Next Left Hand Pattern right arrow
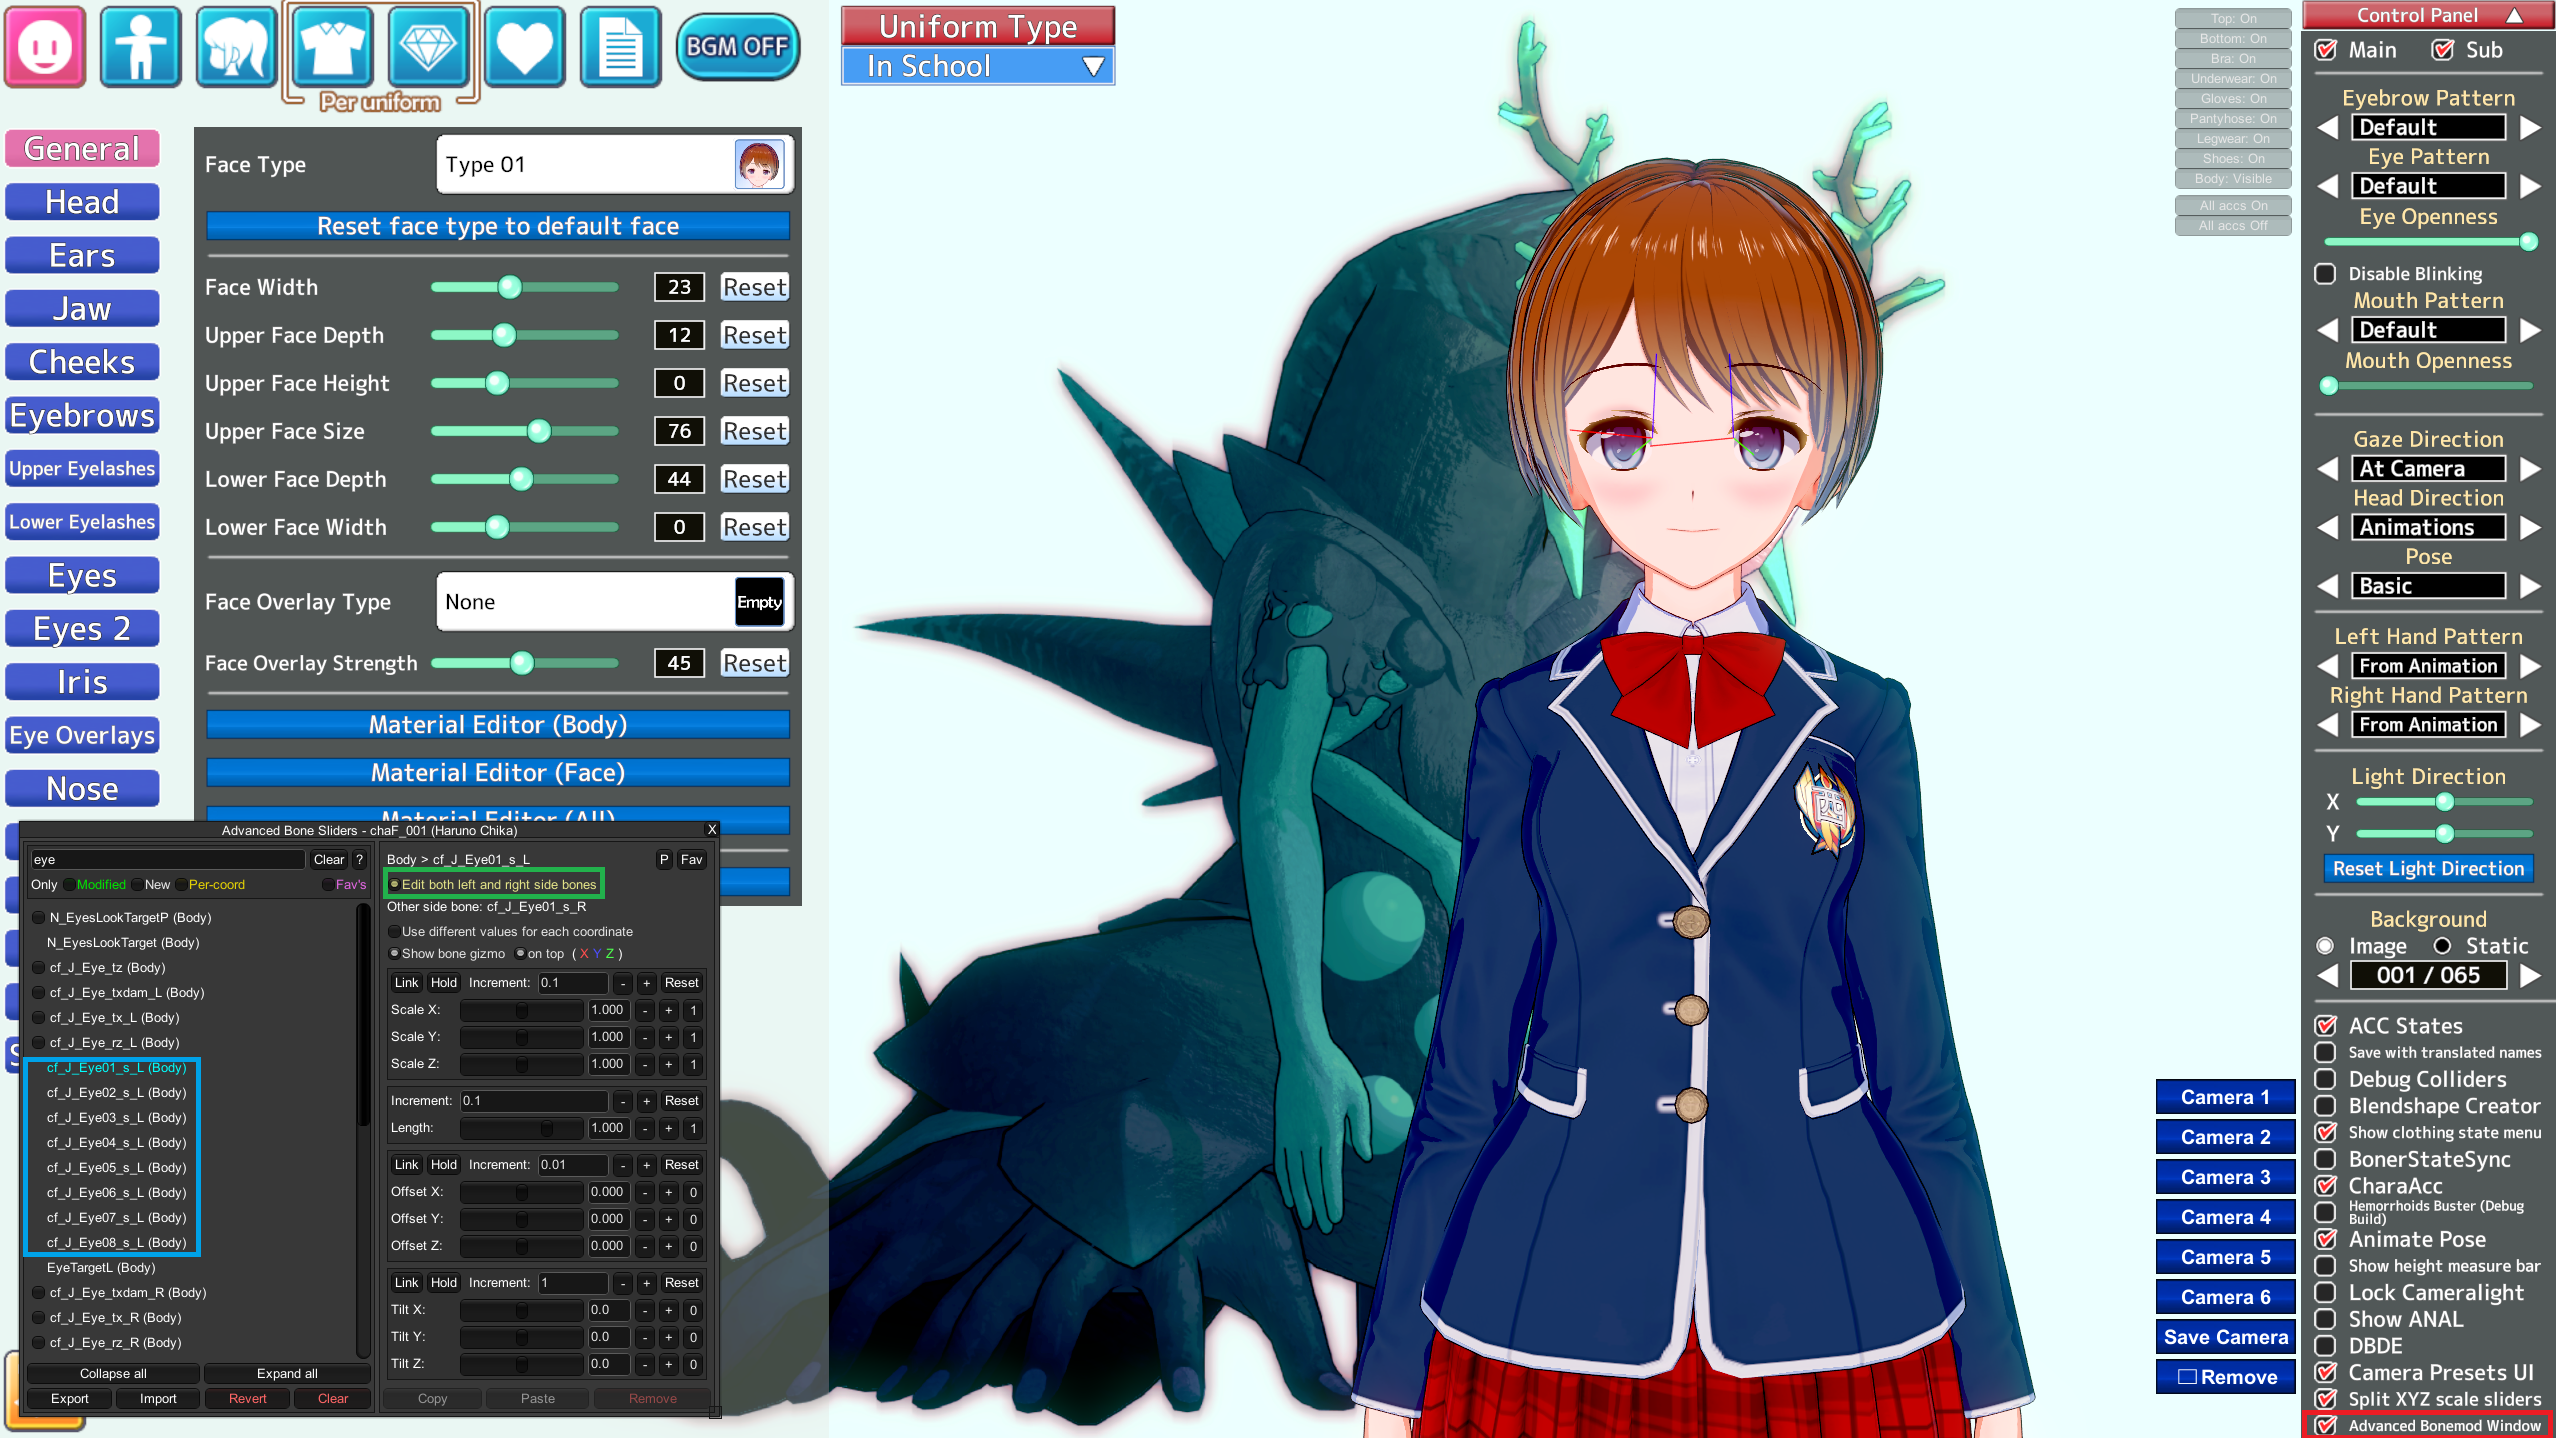The width and height of the screenshot is (2556, 1438). point(2530,666)
